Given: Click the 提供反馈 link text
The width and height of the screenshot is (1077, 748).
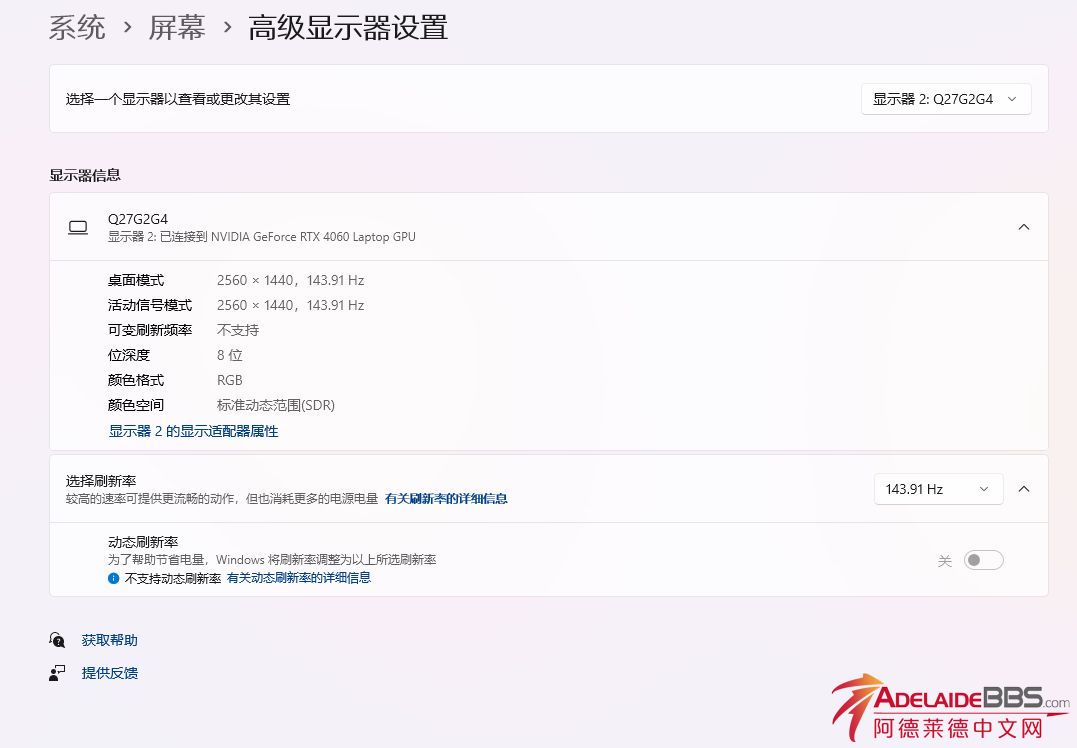Looking at the screenshot, I should (110, 673).
